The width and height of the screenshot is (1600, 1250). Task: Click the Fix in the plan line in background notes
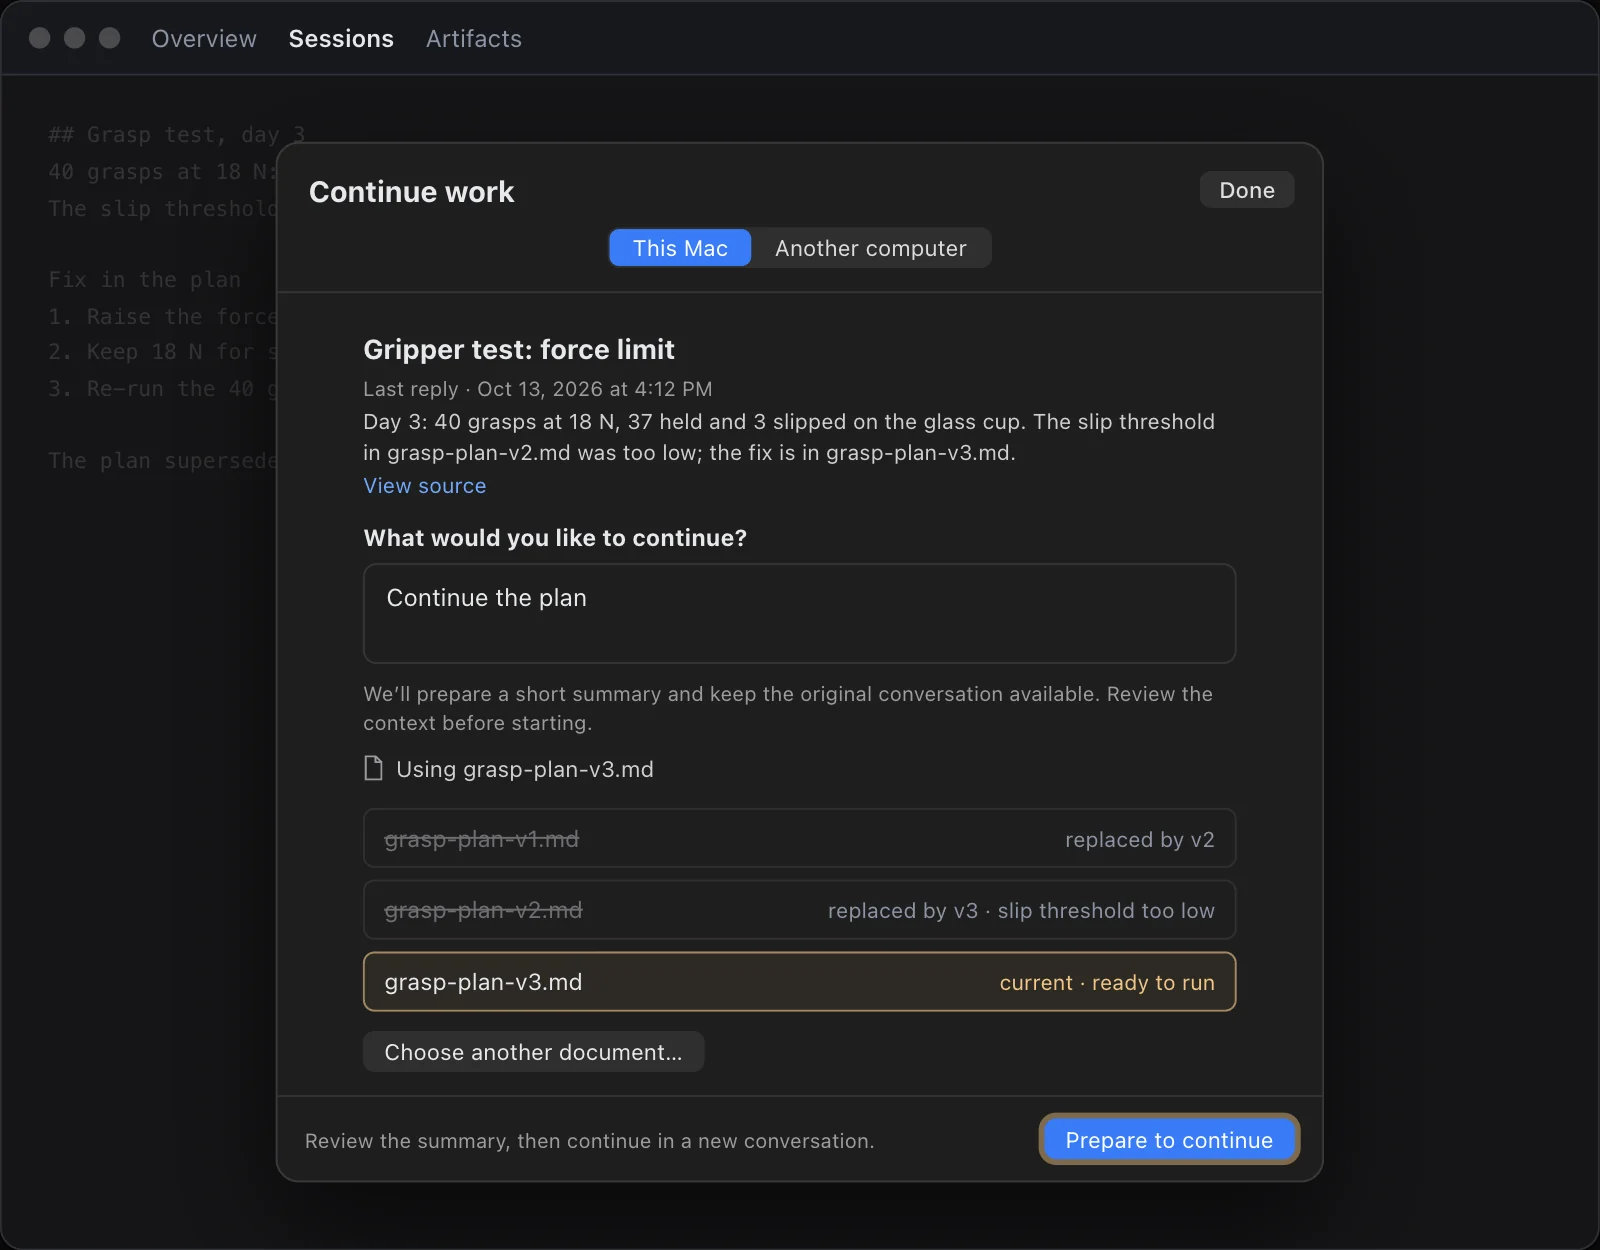(x=145, y=280)
